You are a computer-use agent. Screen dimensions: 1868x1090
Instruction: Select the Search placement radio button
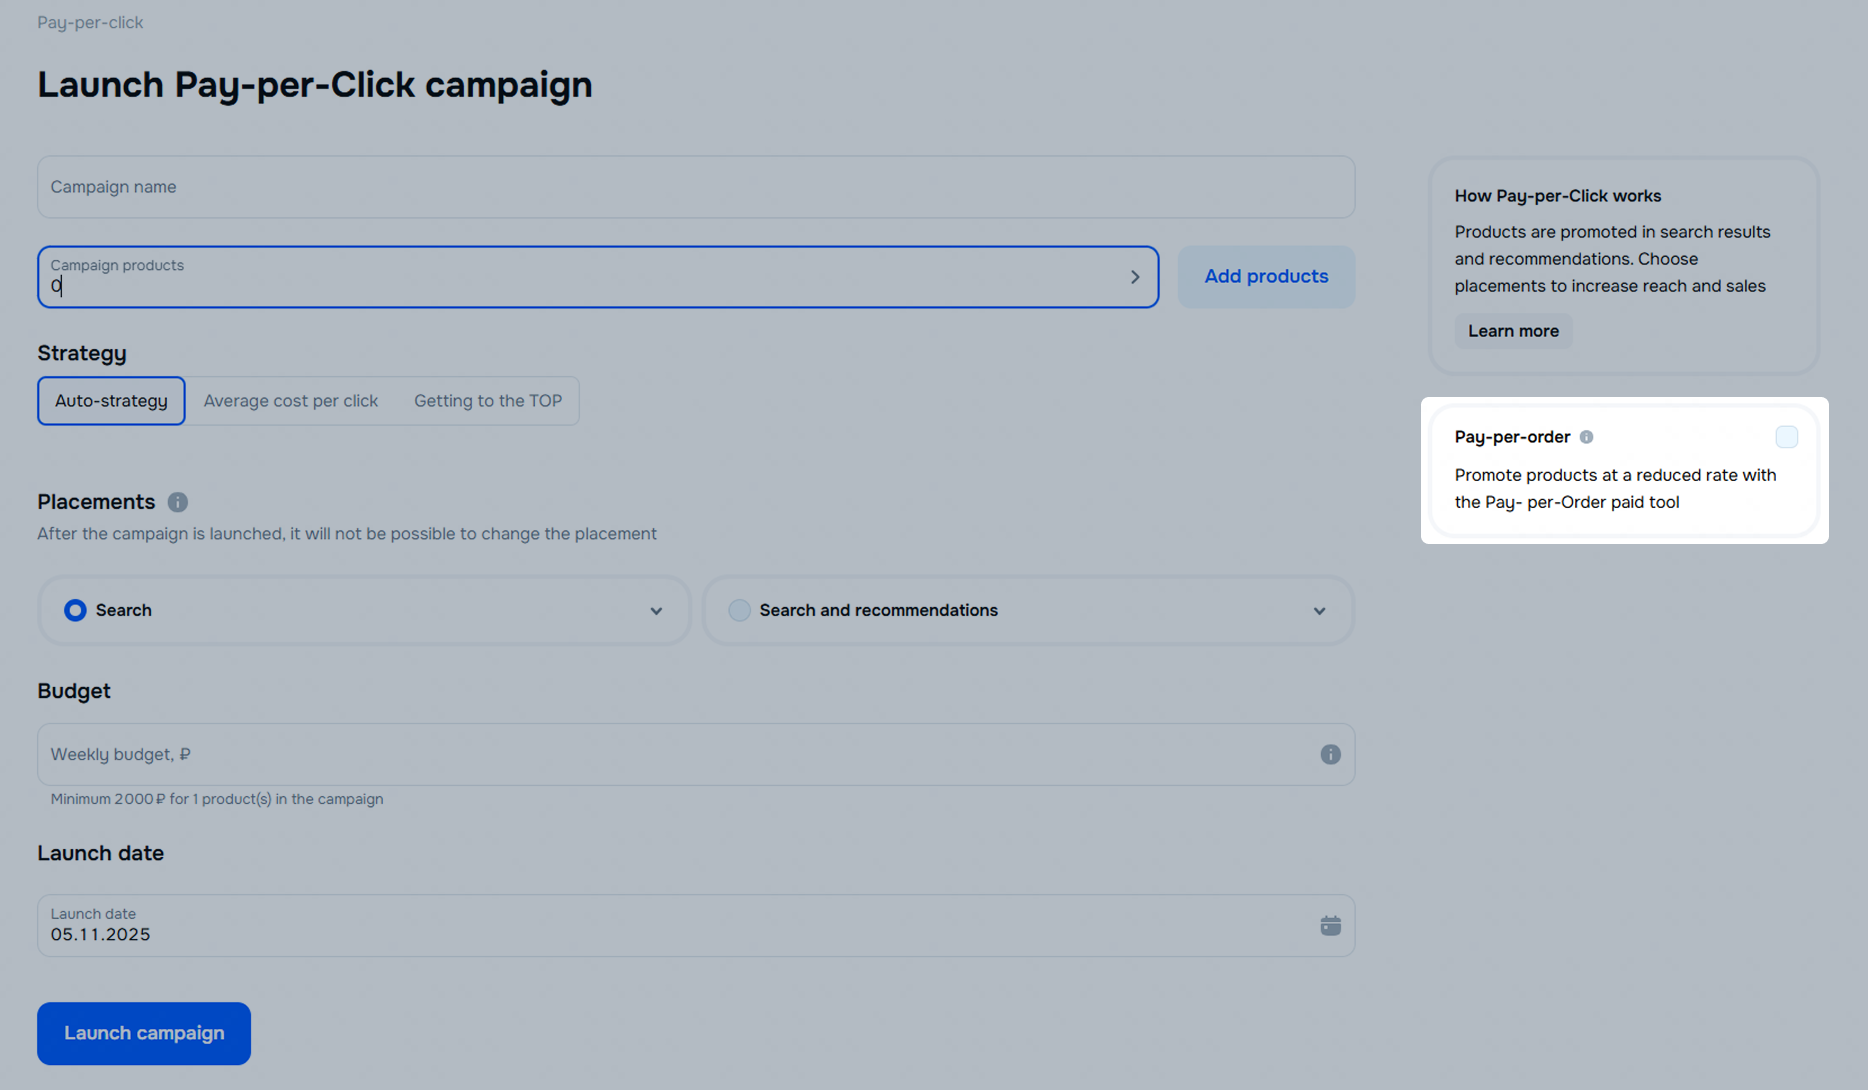(75, 610)
